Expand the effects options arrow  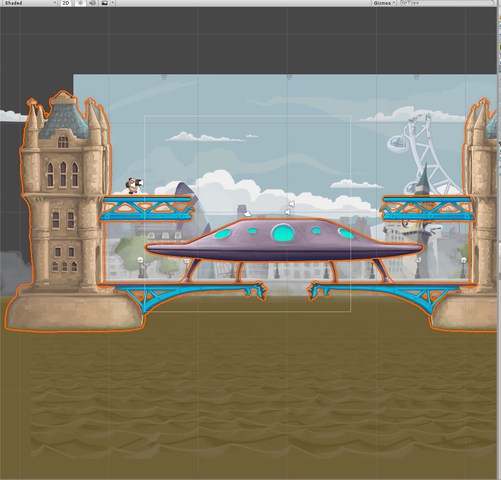[113, 3]
